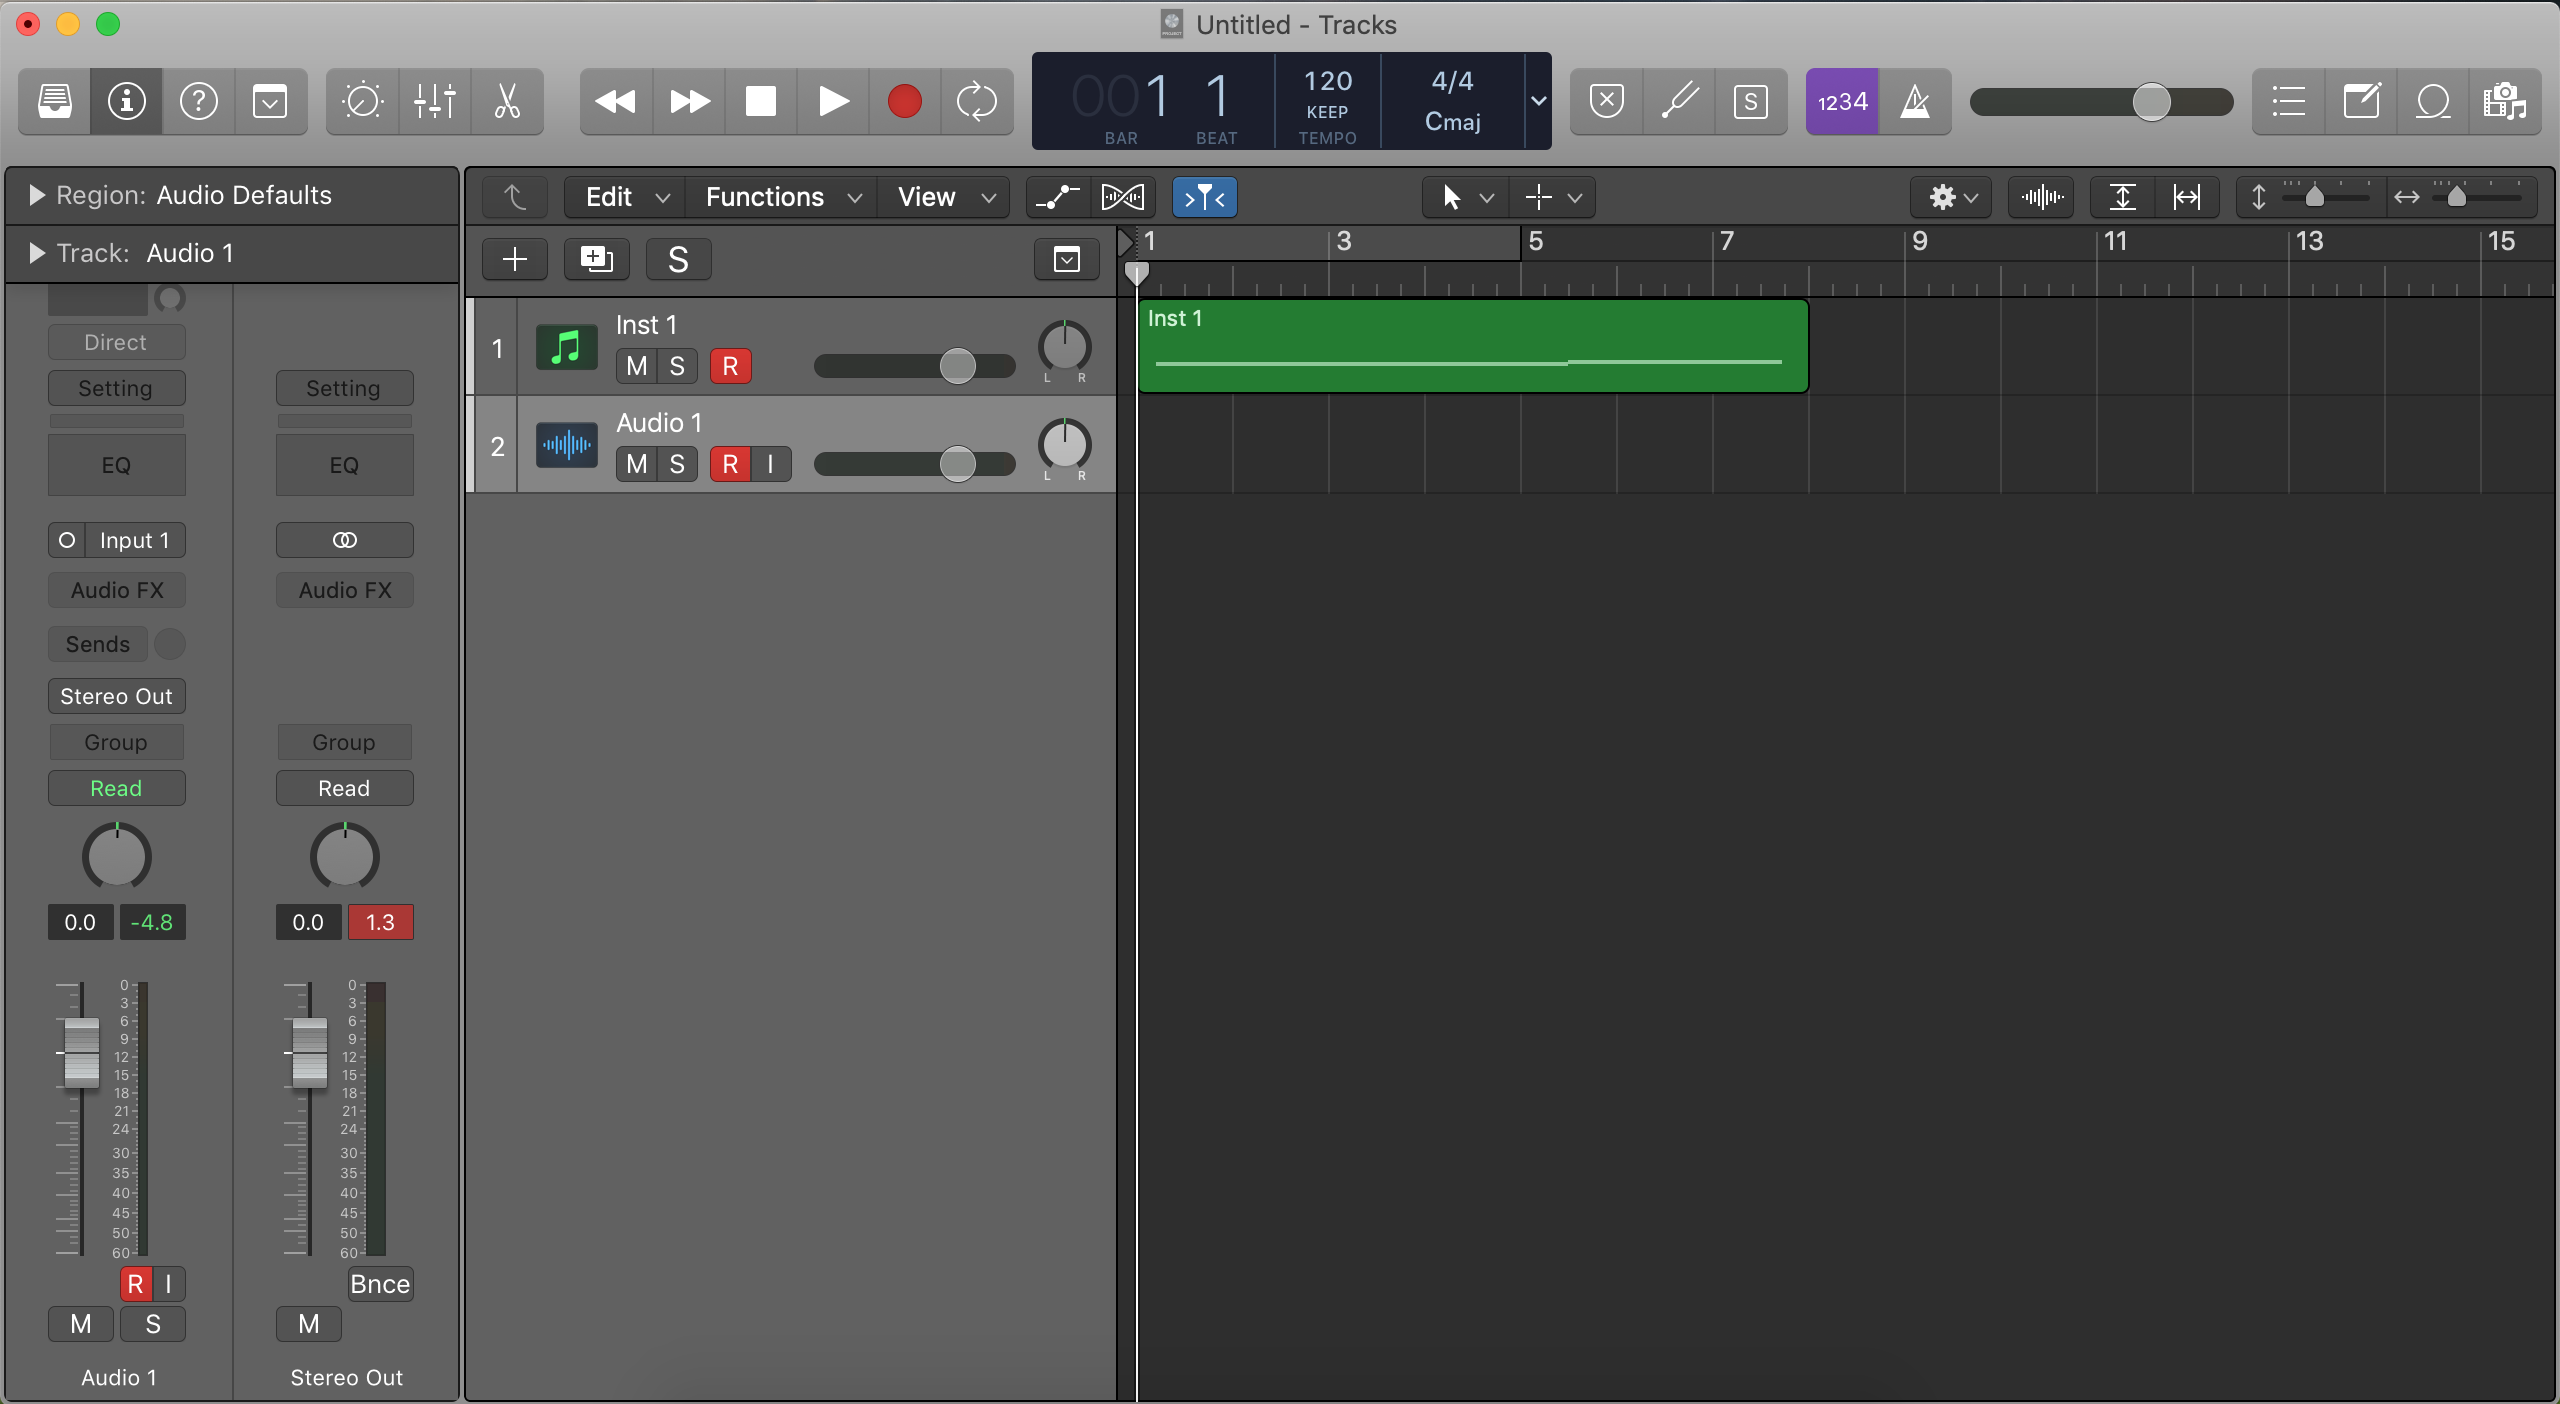Toggle the Replace mode button
This screenshot has height=1404, width=2560.
[1607, 101]
